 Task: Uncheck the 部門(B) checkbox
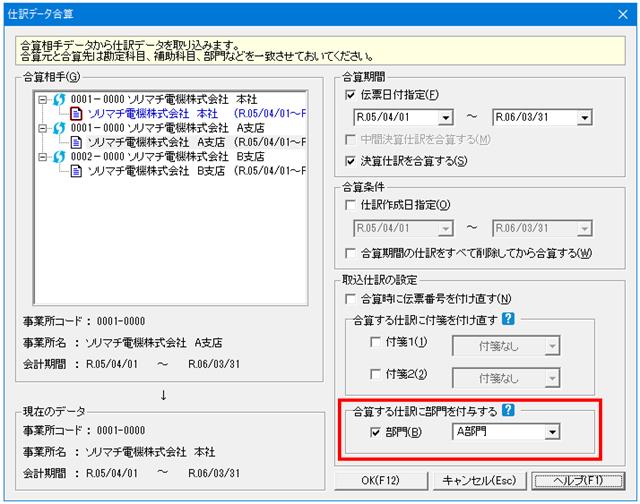(375, 432)
